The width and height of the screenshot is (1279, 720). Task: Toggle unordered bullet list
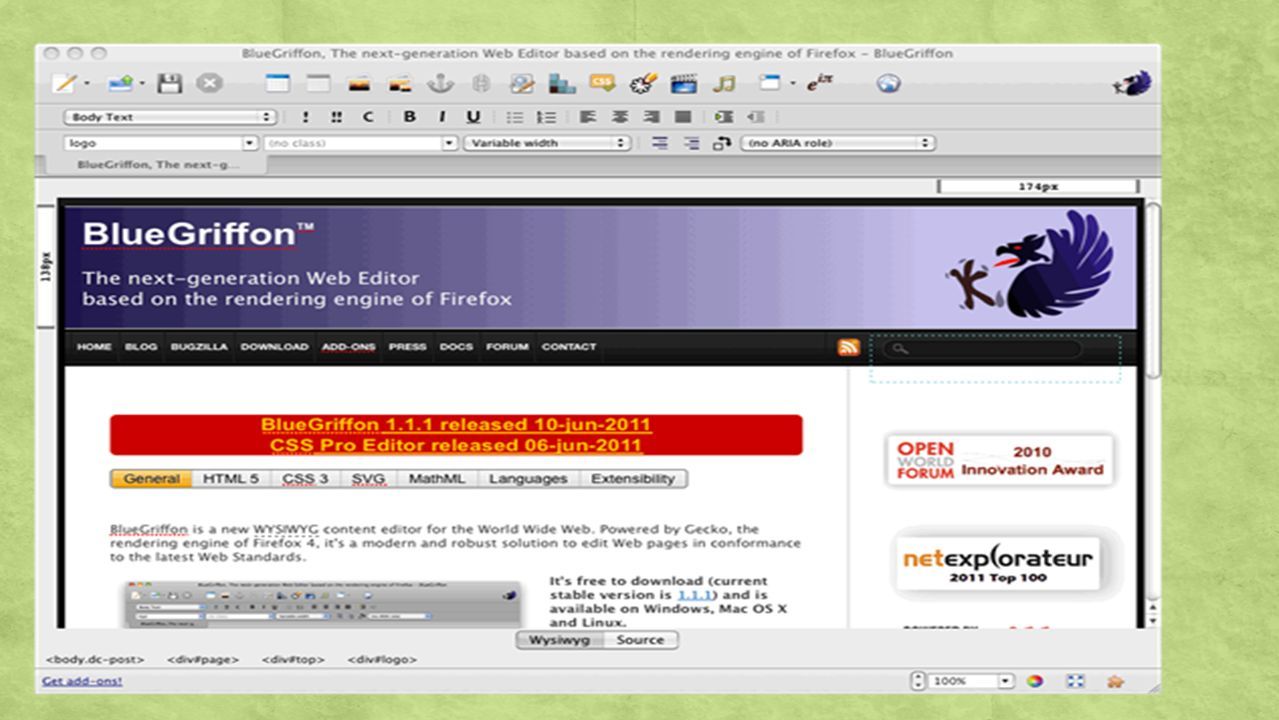point(515,117)
